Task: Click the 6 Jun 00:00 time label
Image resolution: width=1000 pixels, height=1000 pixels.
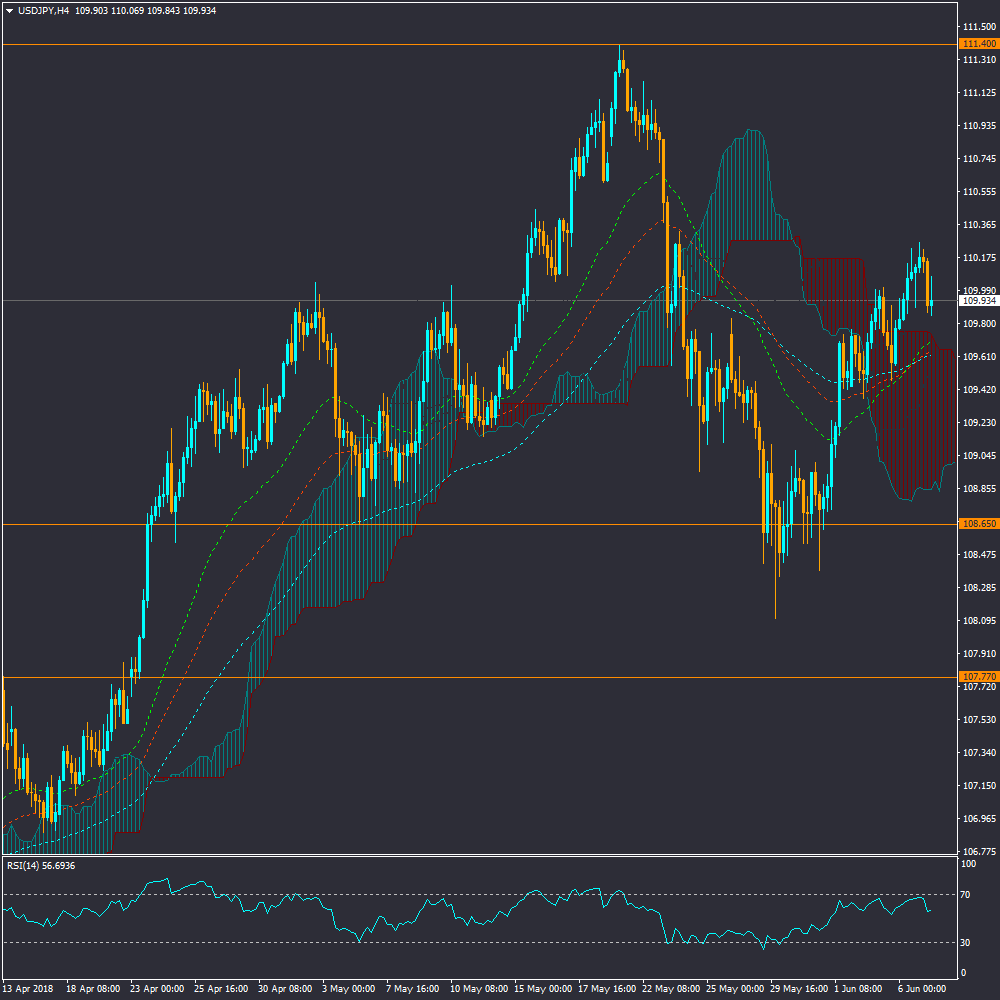Action: [920, 988]
